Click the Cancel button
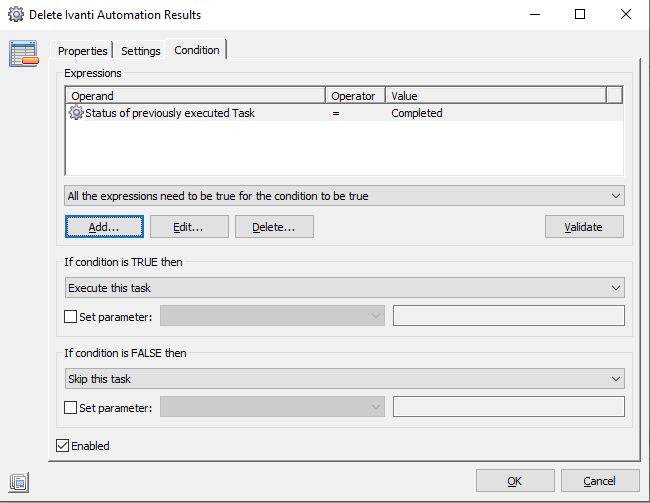Viewport: 650px width, 503px height. pos(600,481)
